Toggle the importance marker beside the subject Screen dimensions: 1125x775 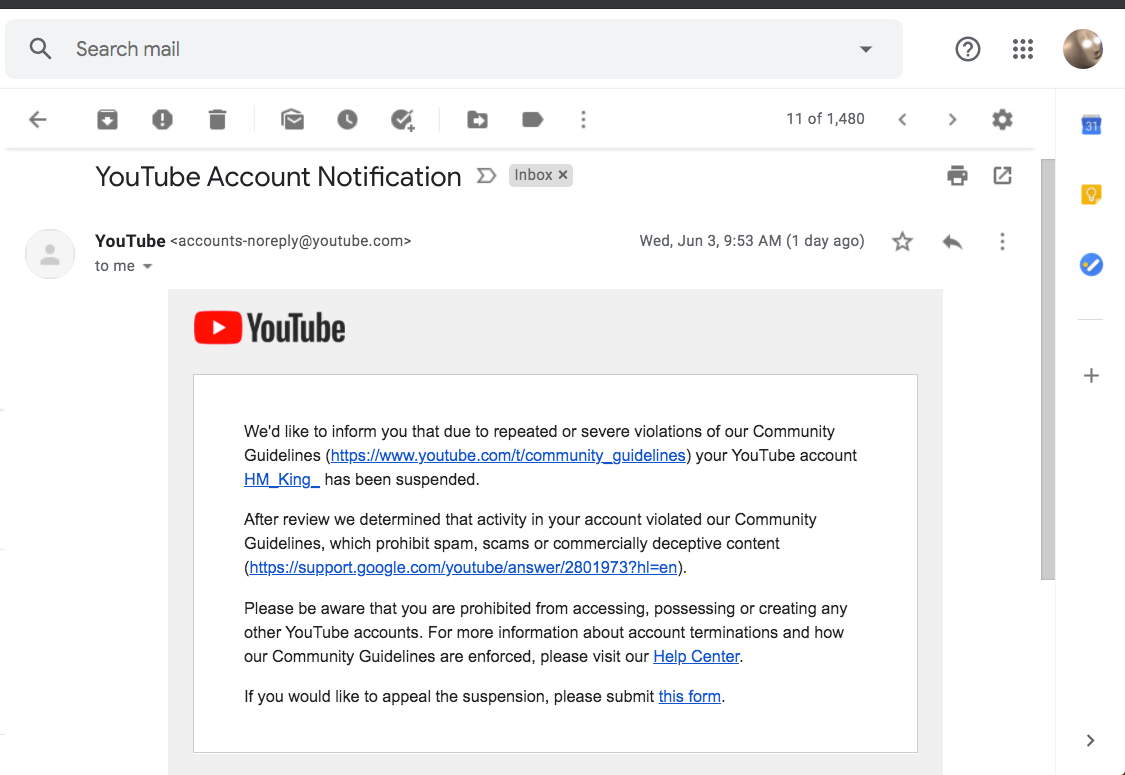(486, 175)
